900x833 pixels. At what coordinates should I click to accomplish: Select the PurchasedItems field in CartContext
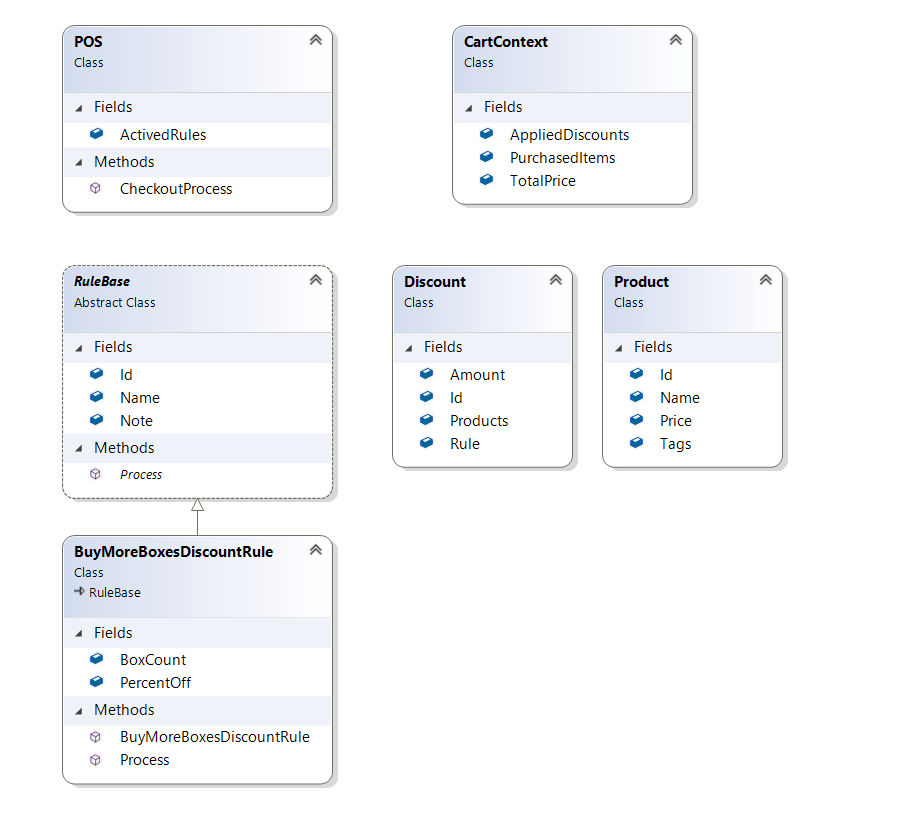click(x=562, y=157)
